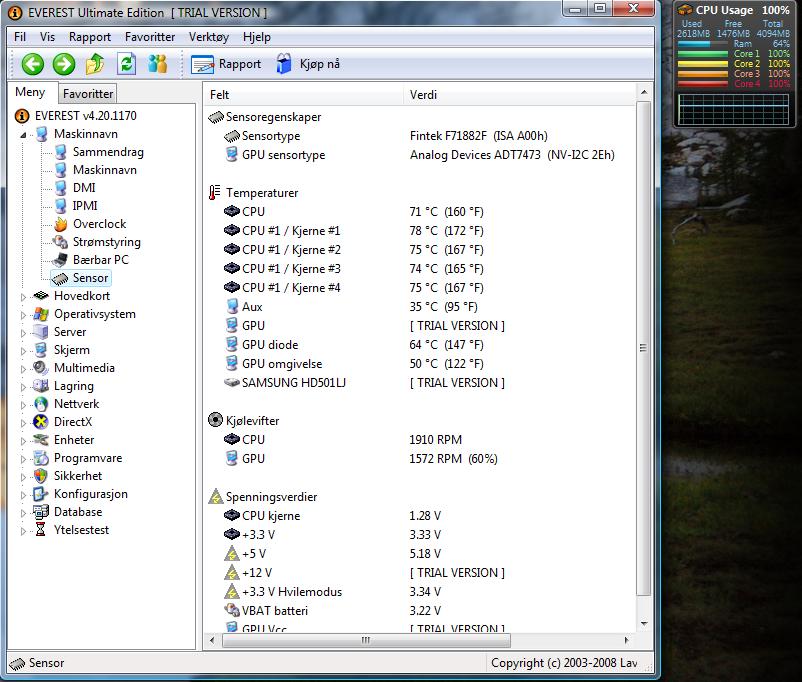This screenshot has width=802, height=682.
Task: Go back with the green left arrow
Action: pyautogui.click(x=33, y=64)
